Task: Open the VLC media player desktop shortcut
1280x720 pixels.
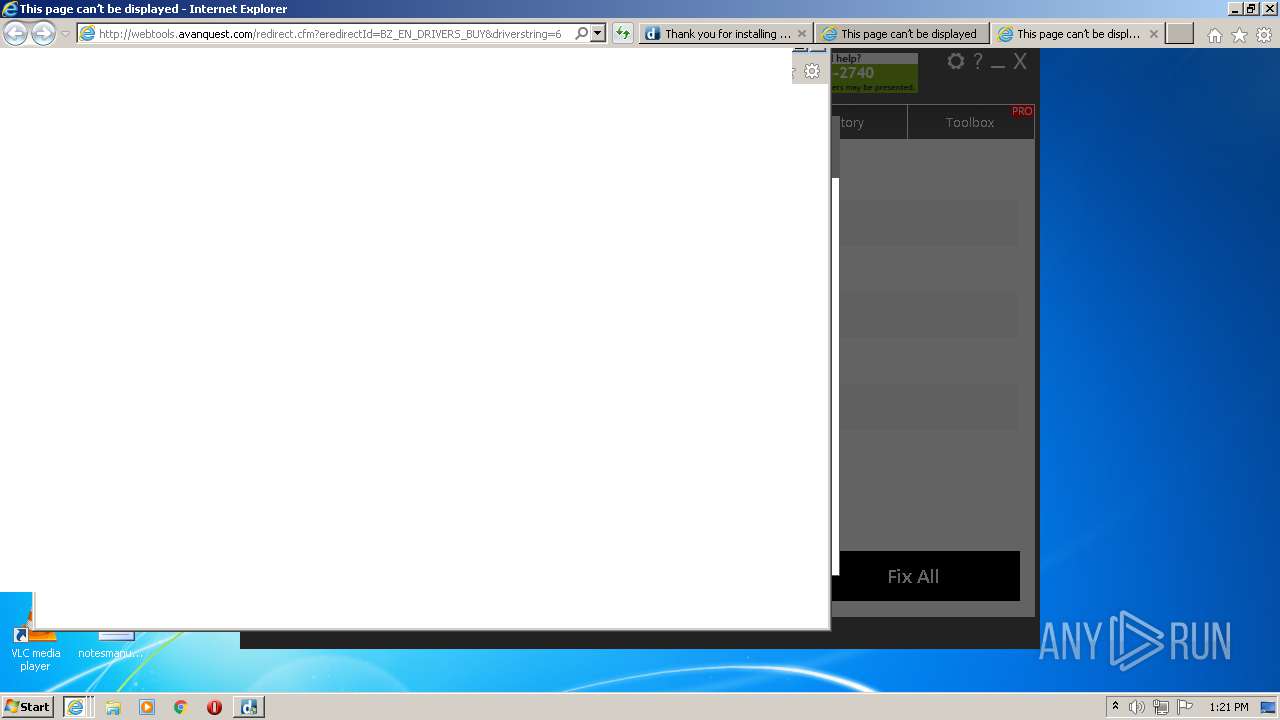Action: coord(35,640)
